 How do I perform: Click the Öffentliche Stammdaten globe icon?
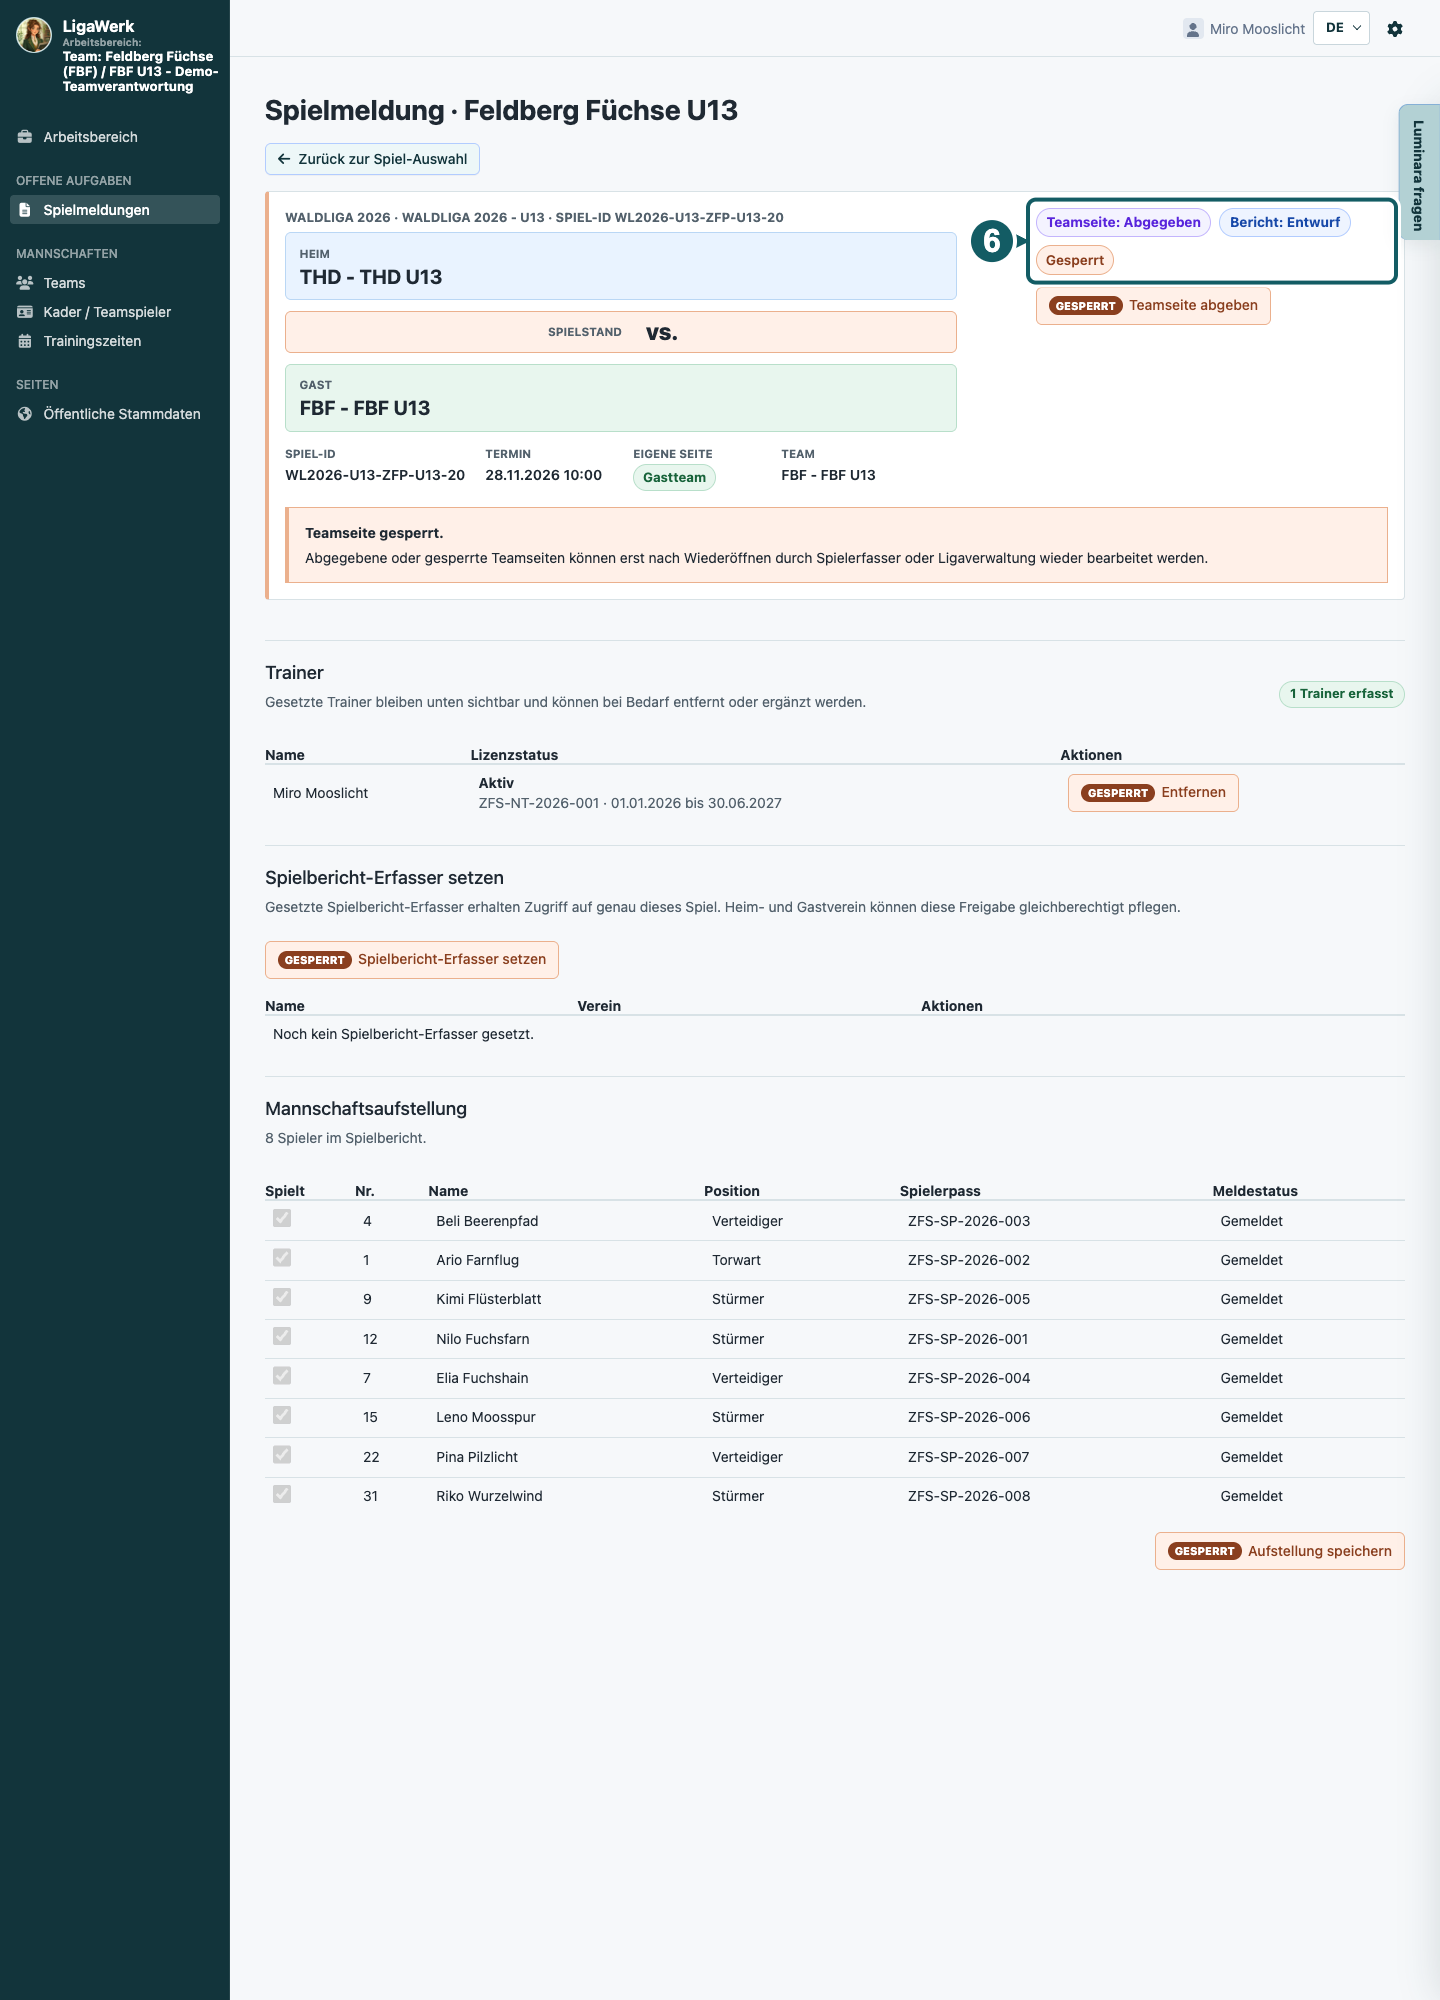coord(25,414)
